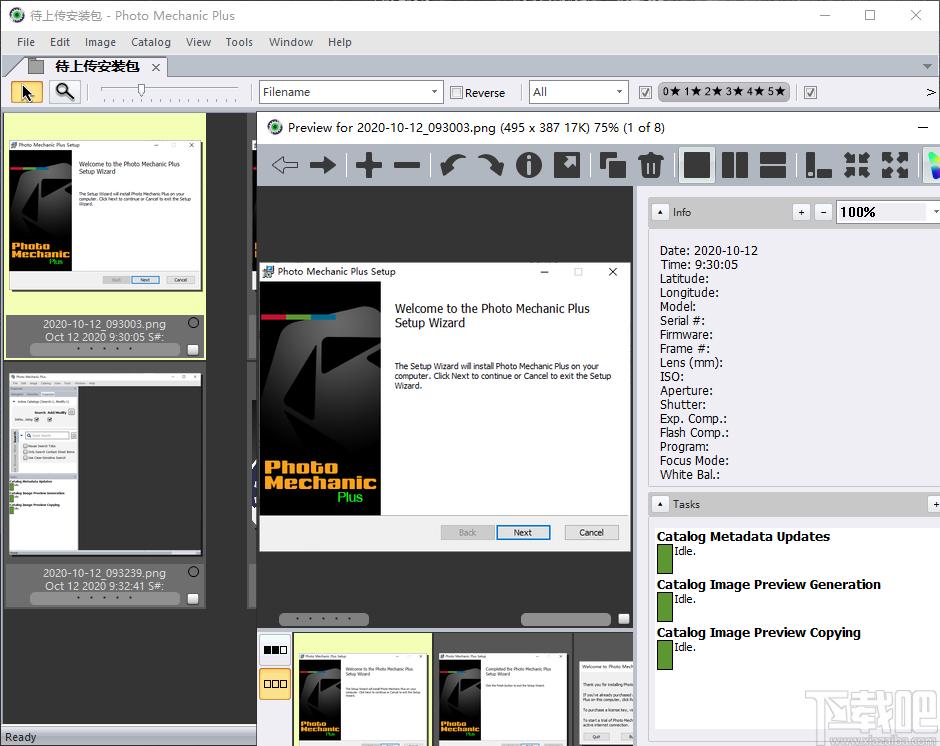940x746 pixels.
Task: Zoom out with the minus icon
Action: tap(407, 165)
